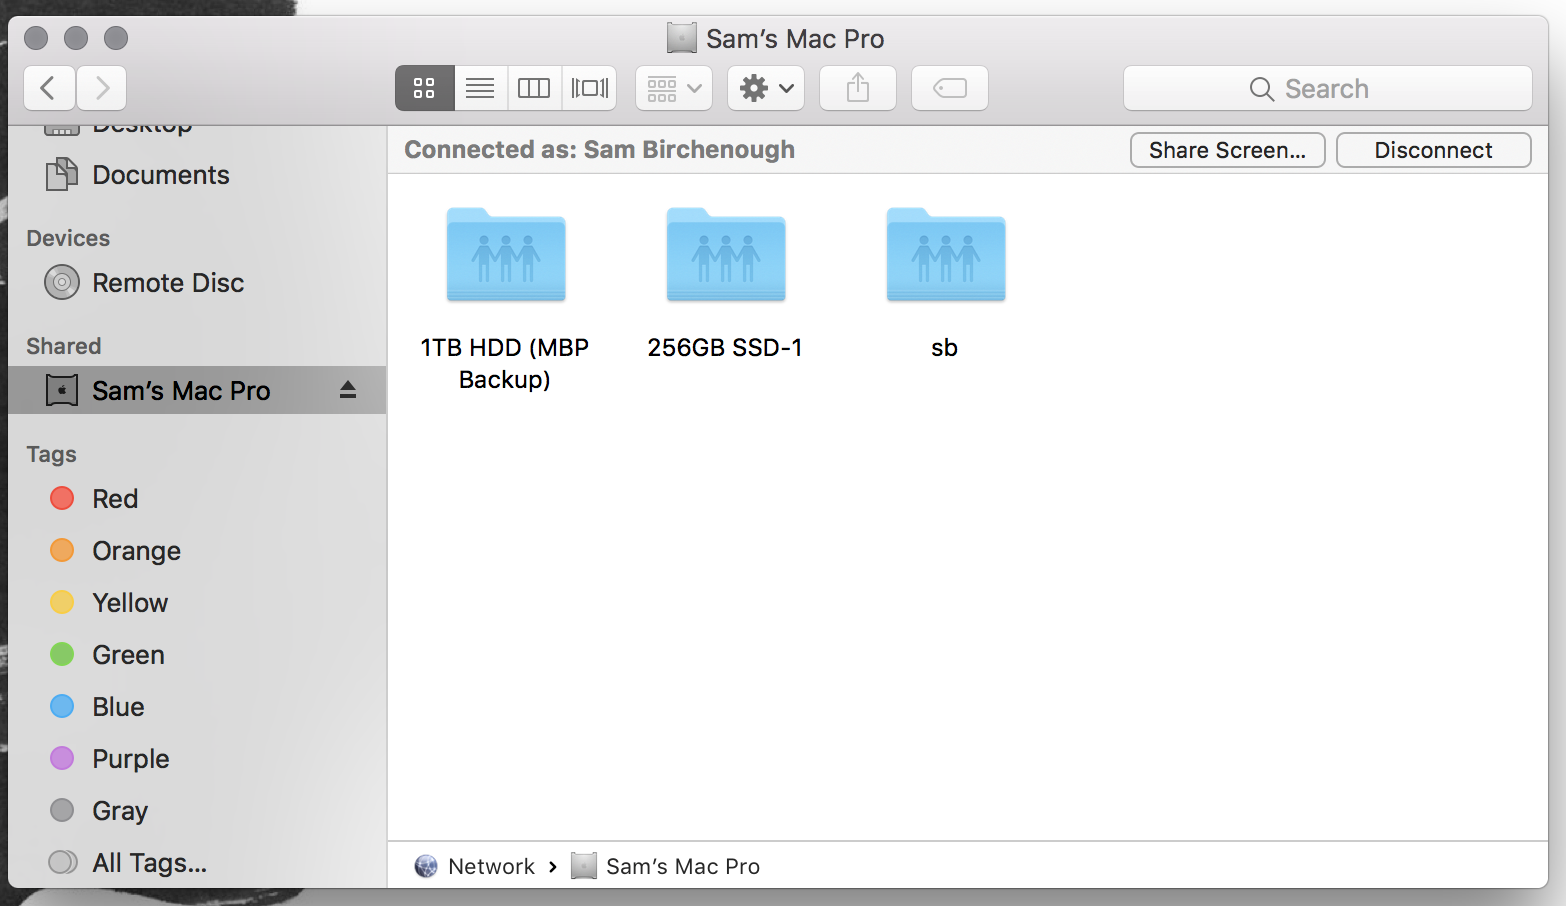
Task: Select the Purple tag
Action: 197,758
